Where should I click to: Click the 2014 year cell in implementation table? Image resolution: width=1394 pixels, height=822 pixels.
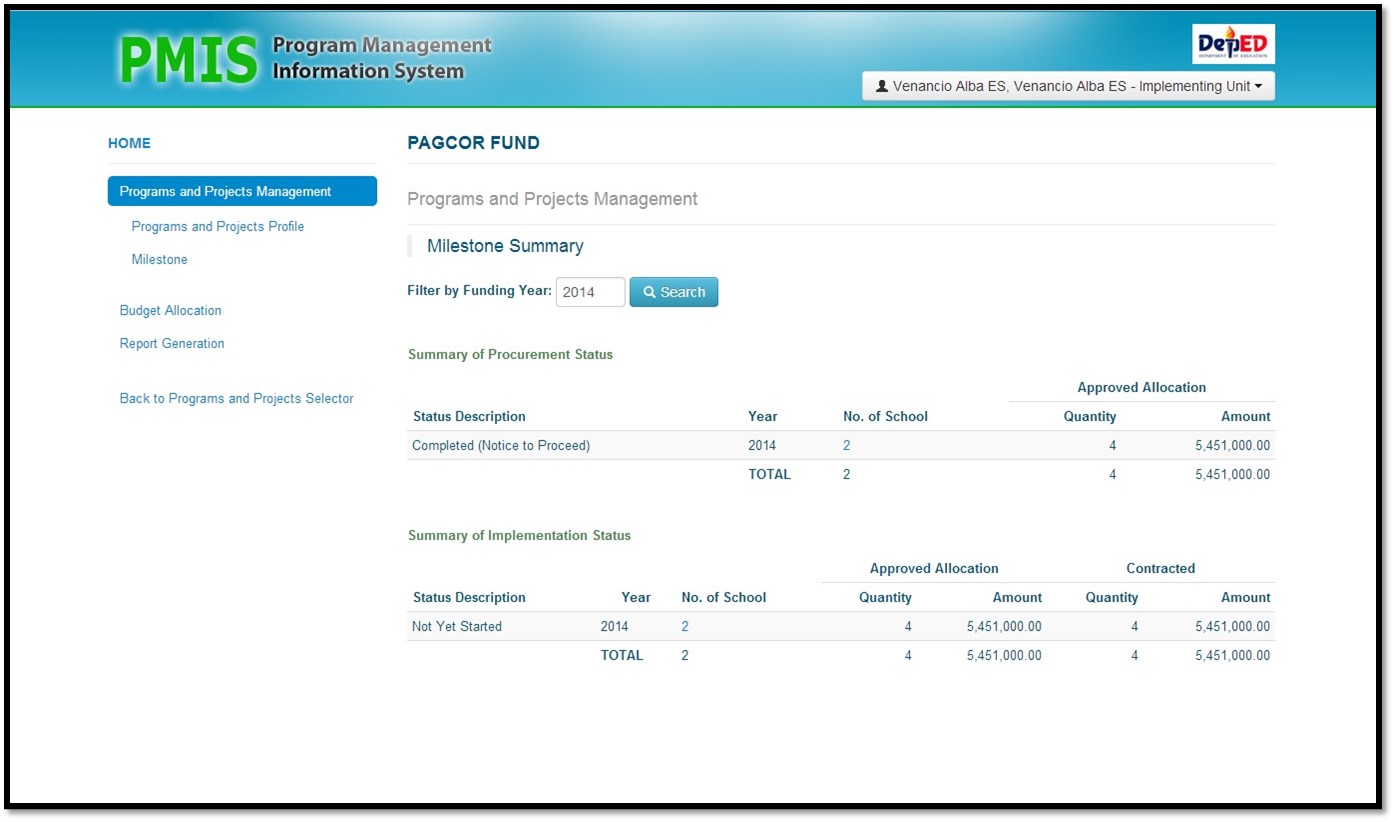tap(614, 626)
